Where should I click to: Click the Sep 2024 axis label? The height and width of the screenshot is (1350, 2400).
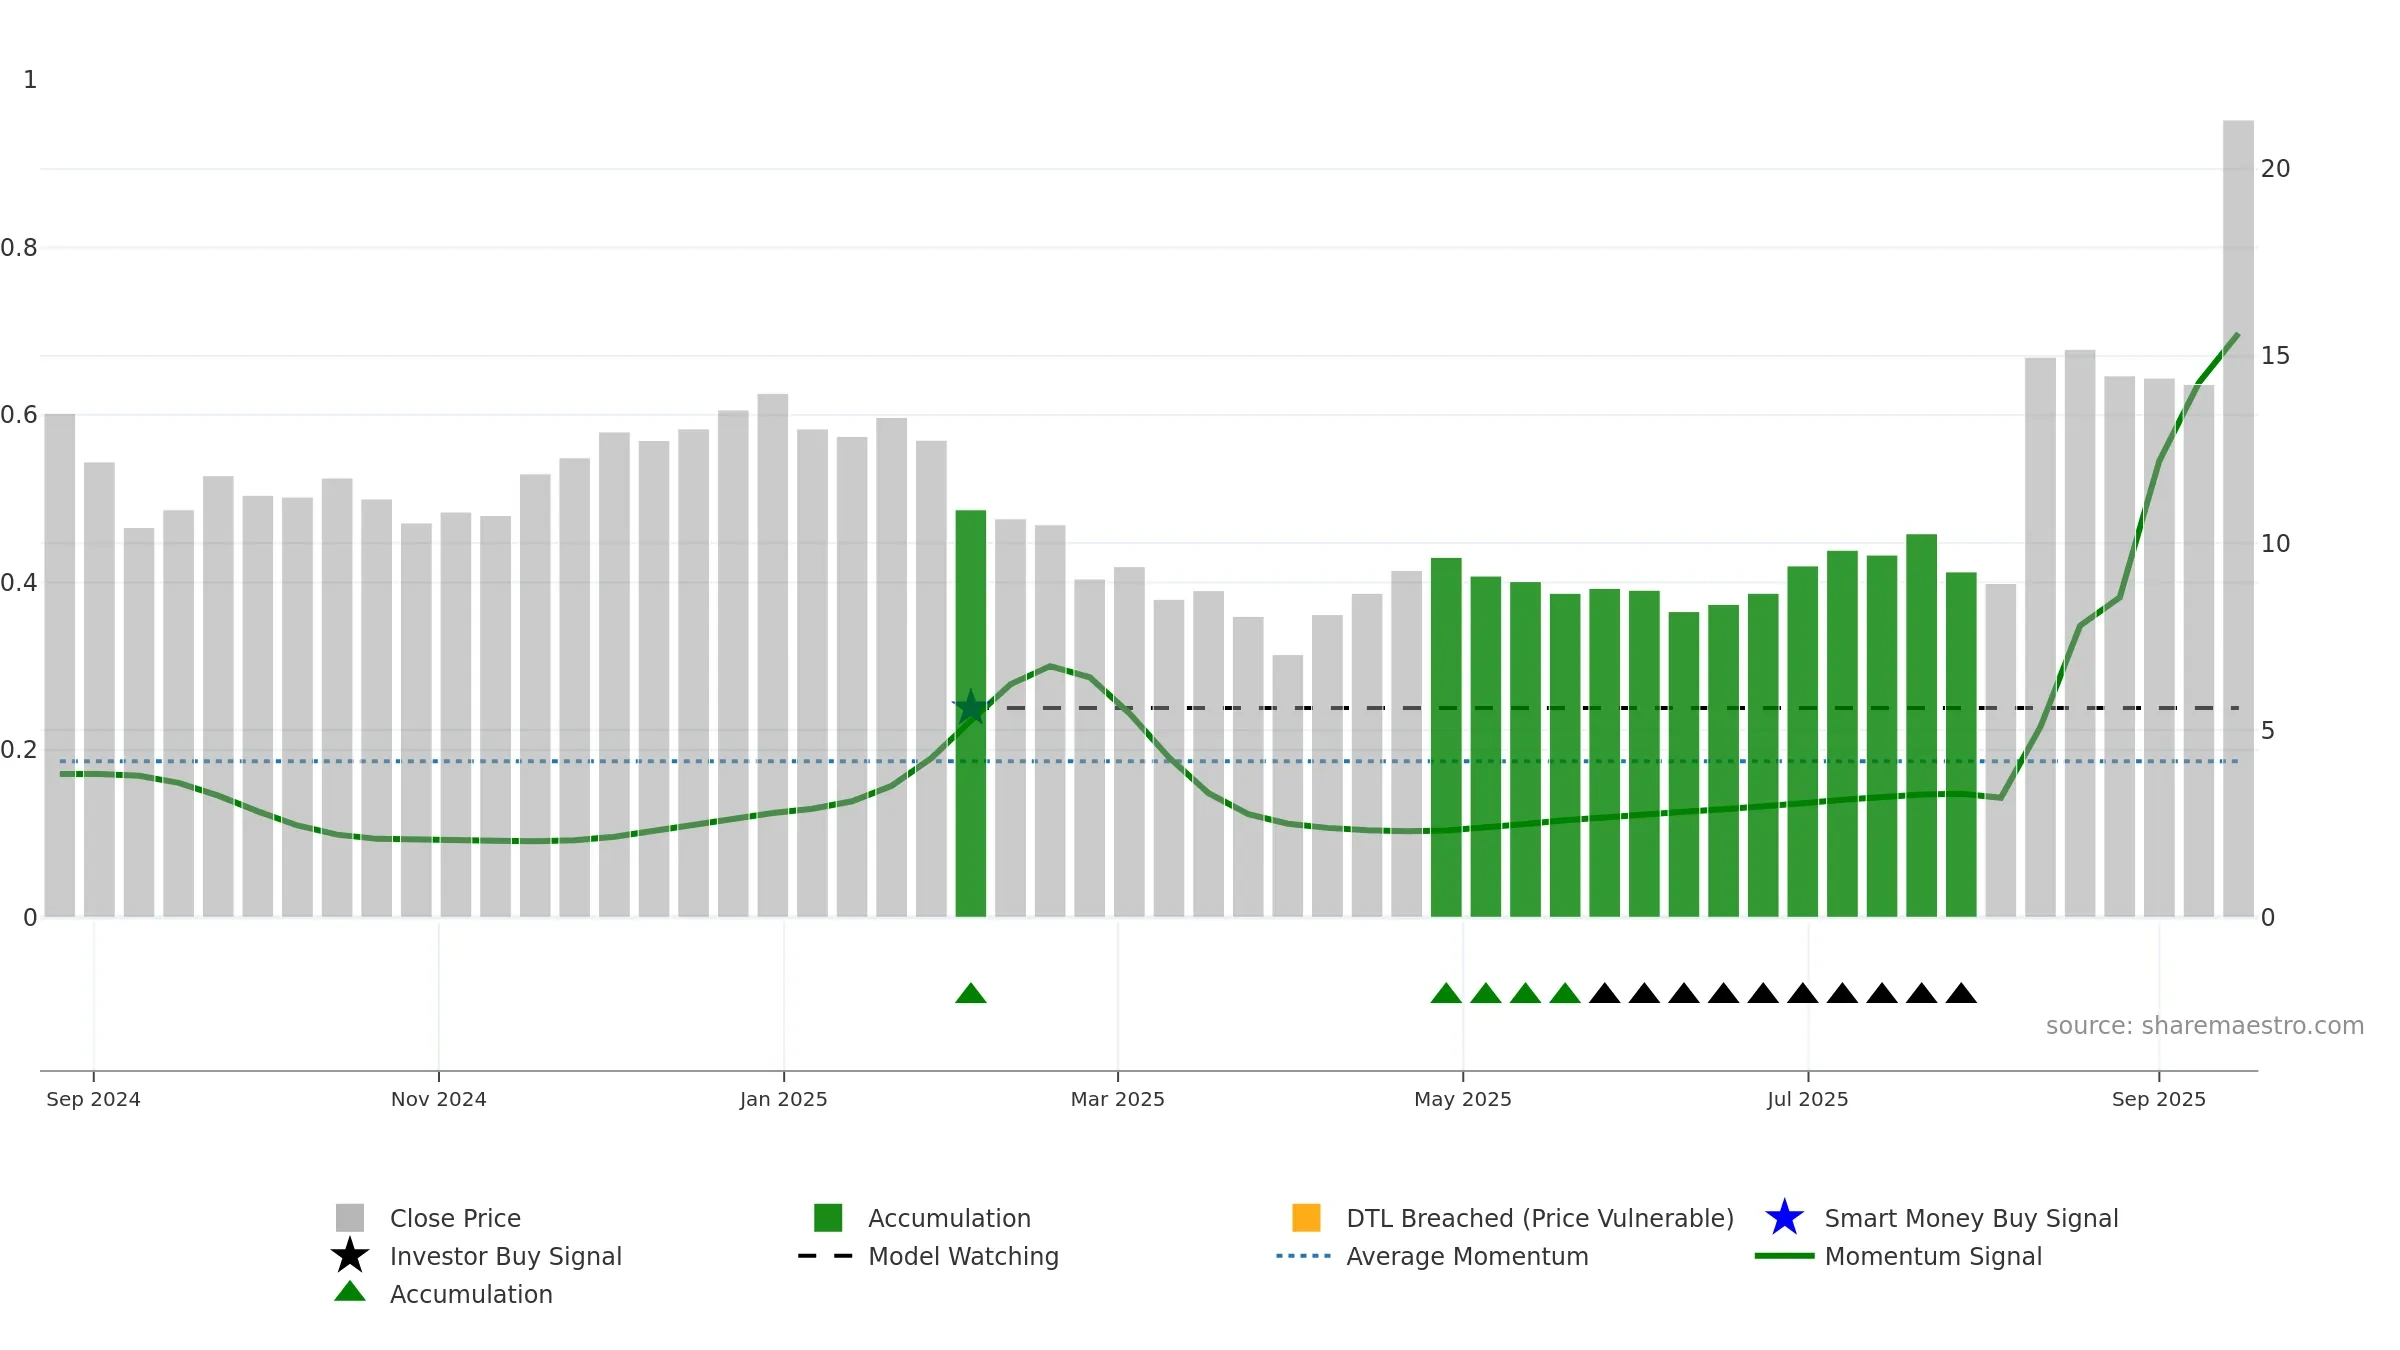point(93,1099)
